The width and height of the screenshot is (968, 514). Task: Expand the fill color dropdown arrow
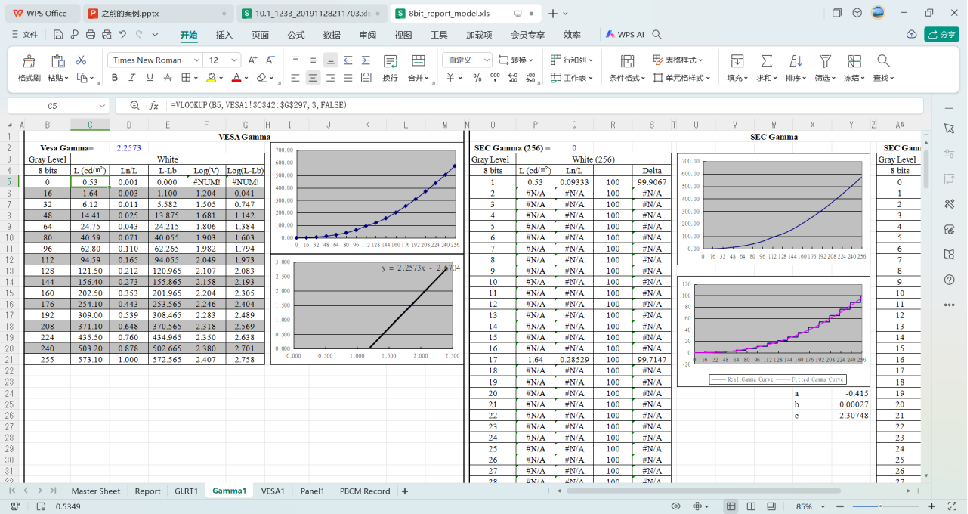[221, 78]
